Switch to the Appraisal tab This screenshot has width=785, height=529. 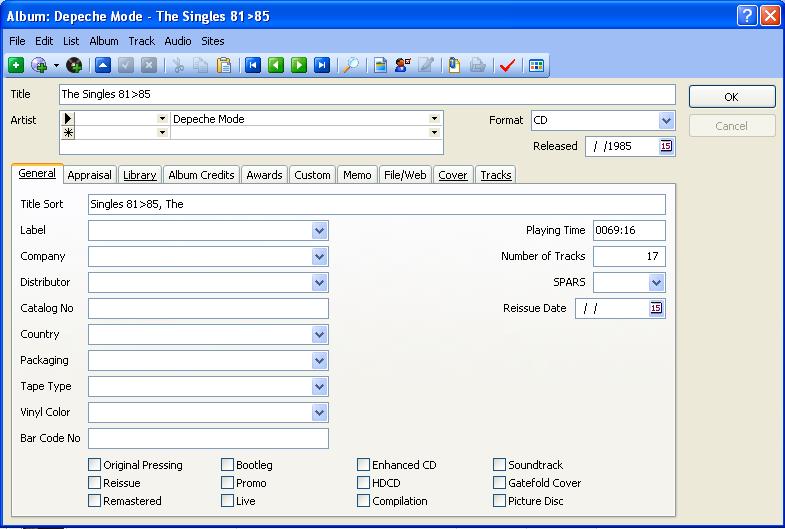(x=90, y=175)
